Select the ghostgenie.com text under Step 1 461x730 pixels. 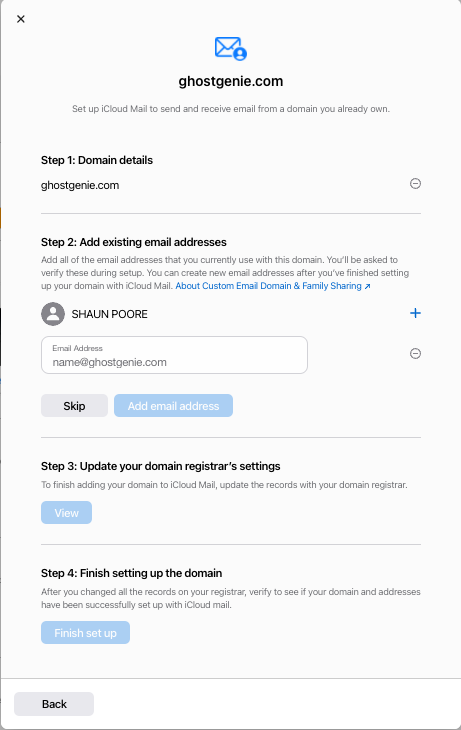[80, 185]
